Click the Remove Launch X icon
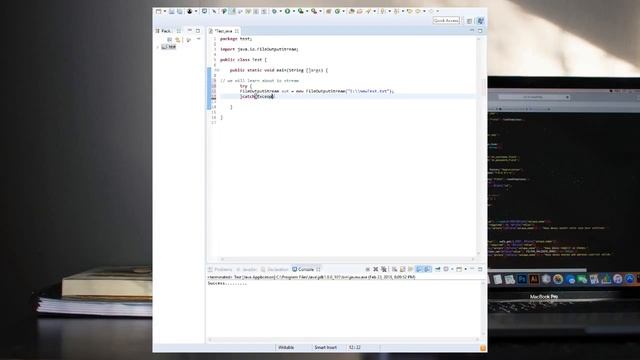 point(376,269)
